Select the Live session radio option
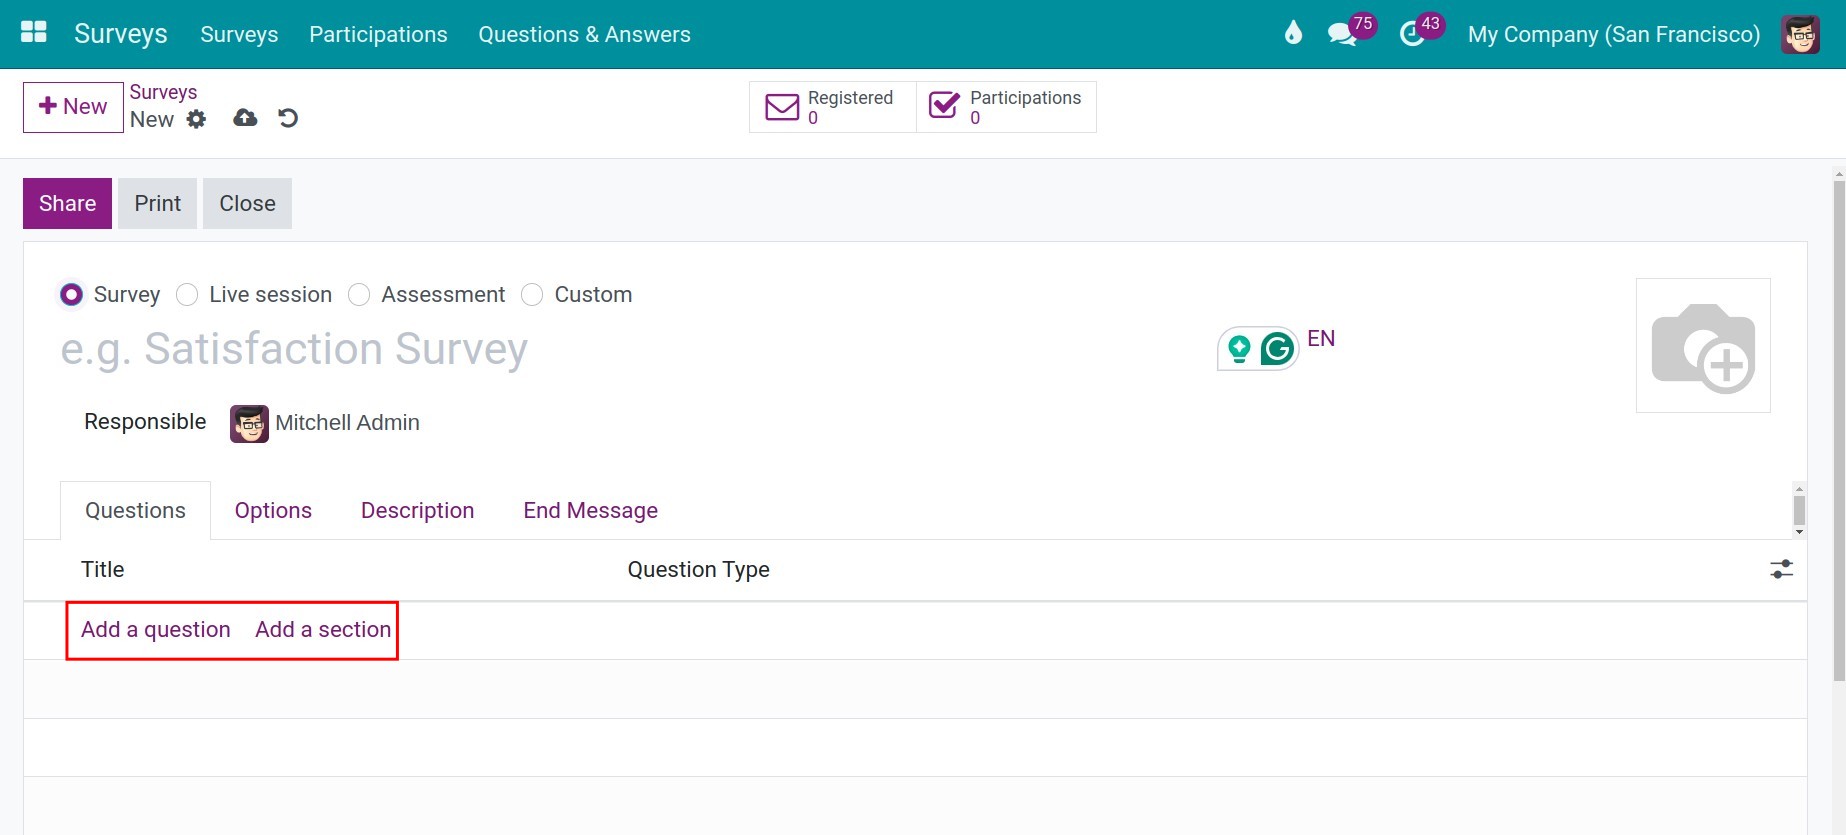The height and width of the screenshot is (835, 1846). (x=187, y=295)
